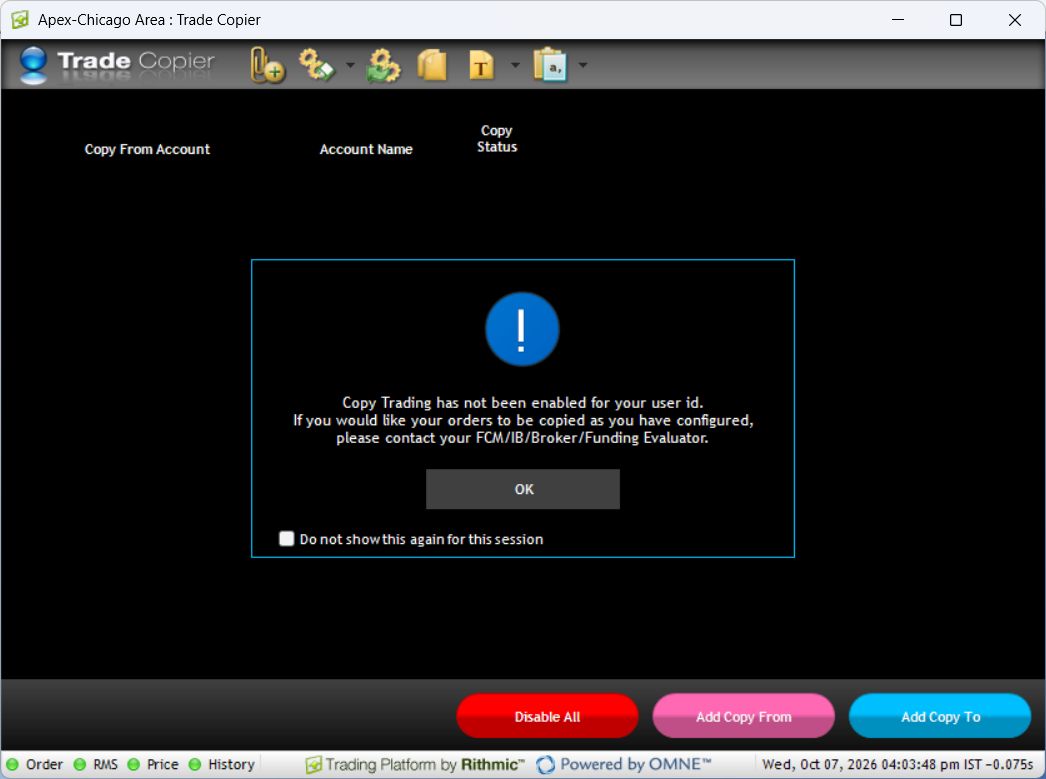Tick 'Do not show this again for this session'
The image size is (1046, 779).
coord(286,539)
